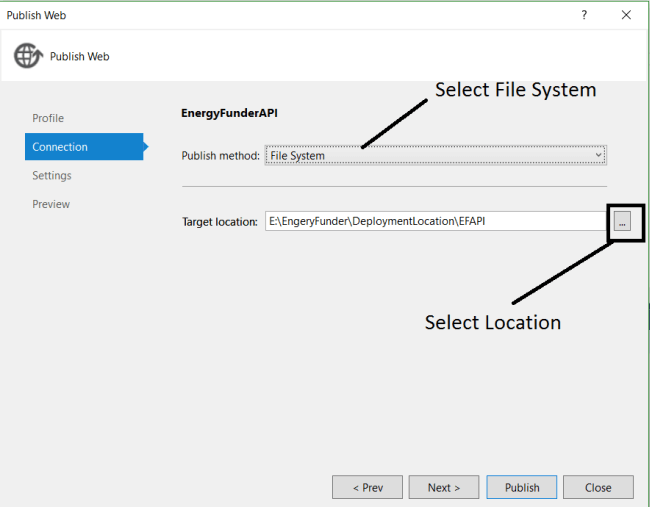Click the Publish Web title bar text
The width and height of the screenshot is (650, 507).
(x=37, y=15)
